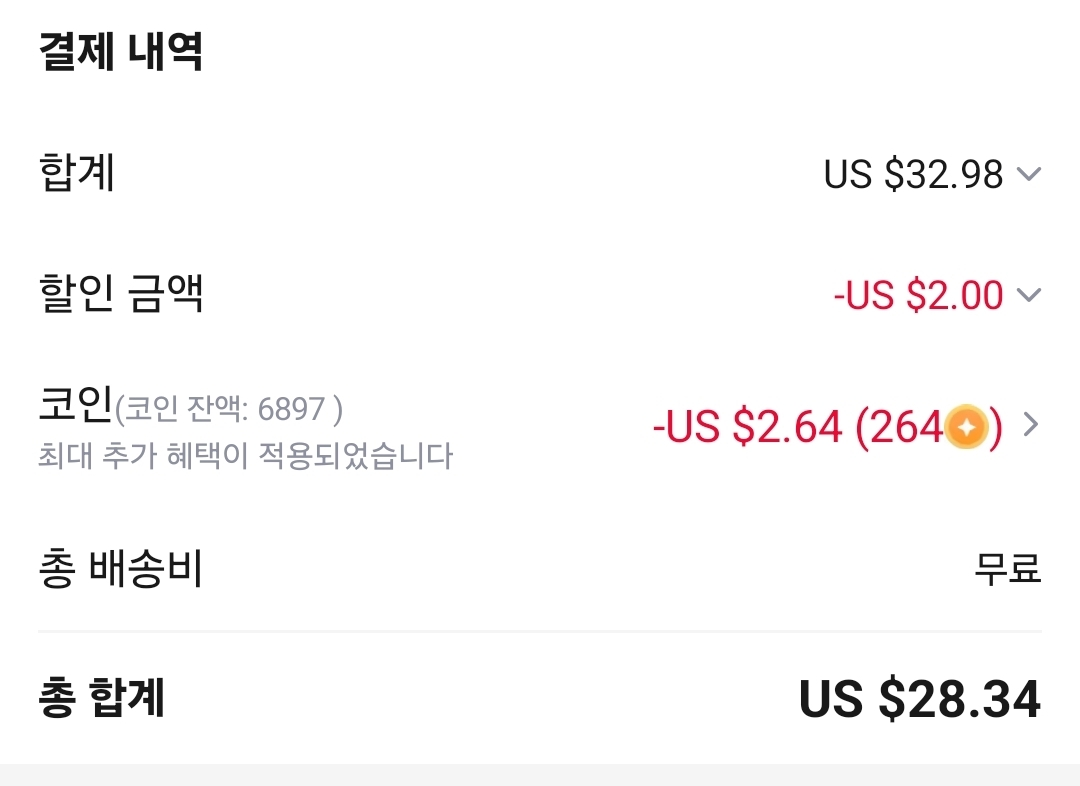
Task: Click the 결제 내역 heading
Action: (120, 52)
